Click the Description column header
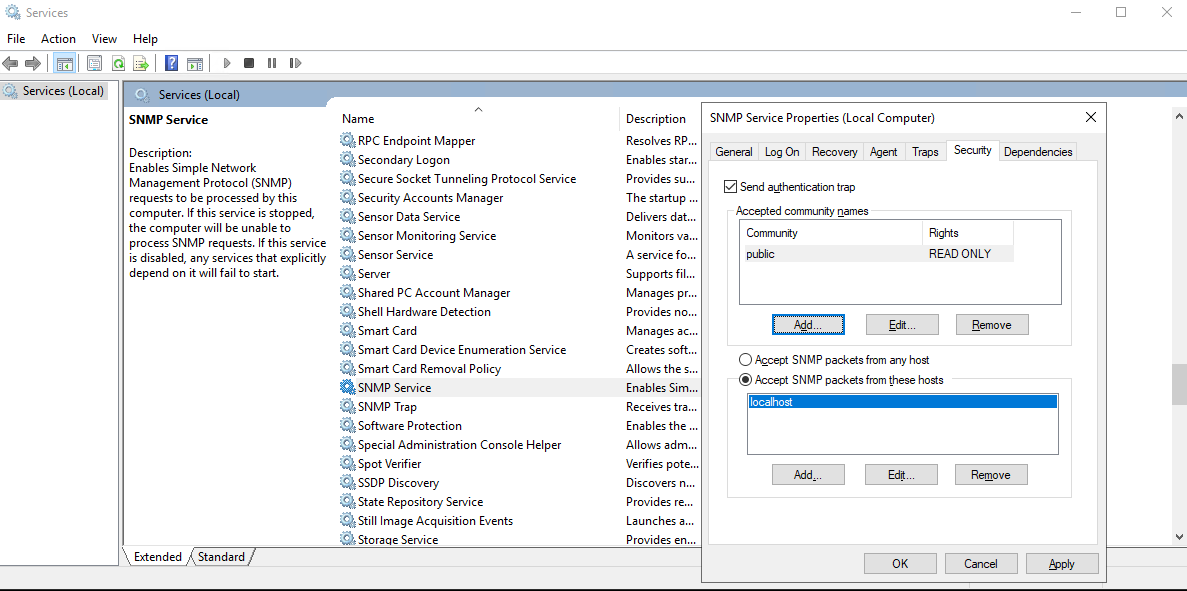The width and height of the screenshot is (1187, 591). [660, 119]
